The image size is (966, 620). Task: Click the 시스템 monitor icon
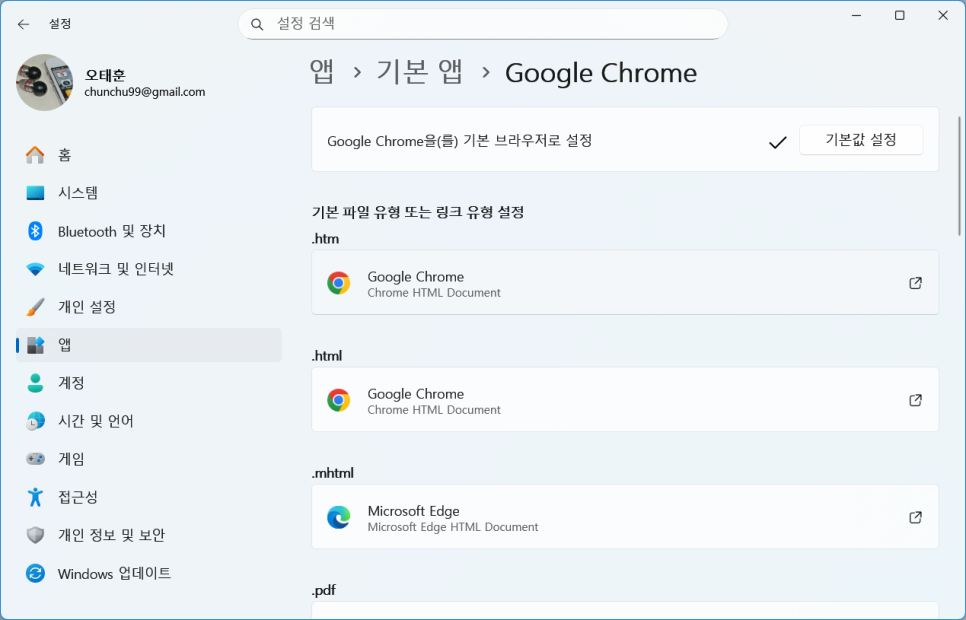tap(35, 193)
